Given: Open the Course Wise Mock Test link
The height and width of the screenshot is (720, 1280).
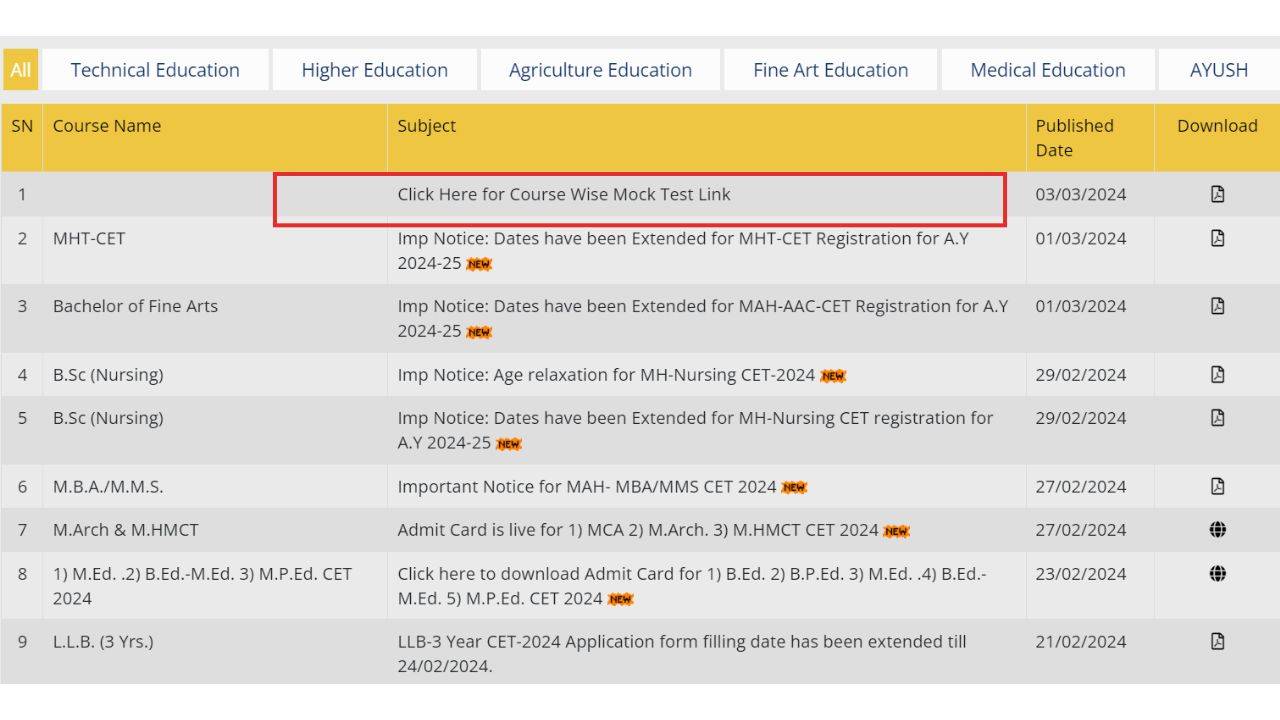Looking at the screenshot, I should pos(562,194).
